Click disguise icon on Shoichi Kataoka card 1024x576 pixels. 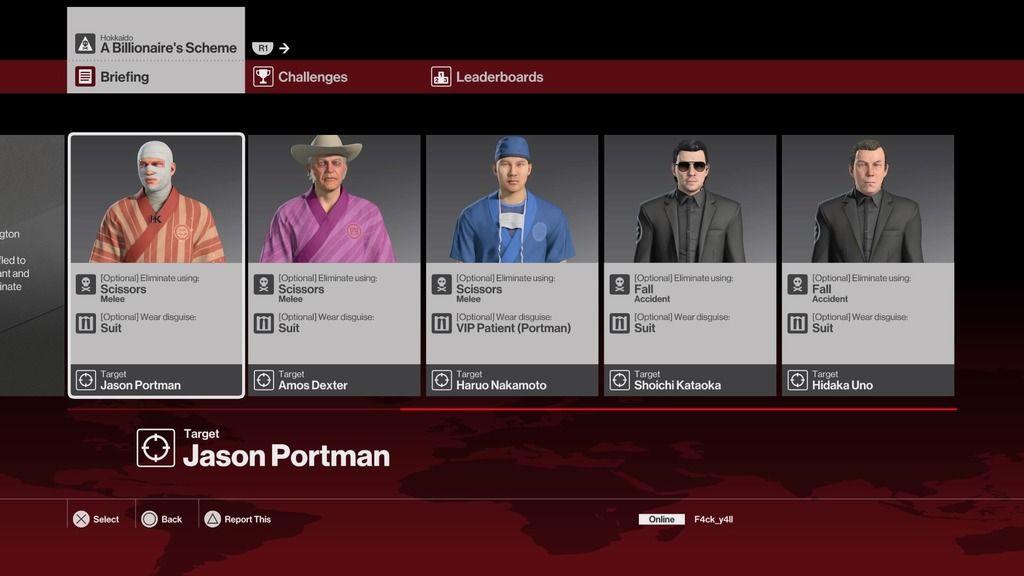click(x=620, y=323)
